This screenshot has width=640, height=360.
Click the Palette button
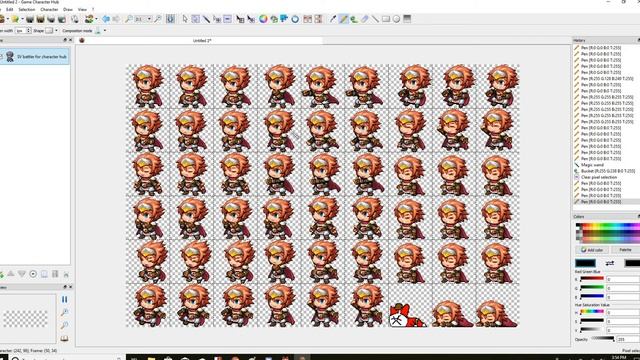[625, 250]
